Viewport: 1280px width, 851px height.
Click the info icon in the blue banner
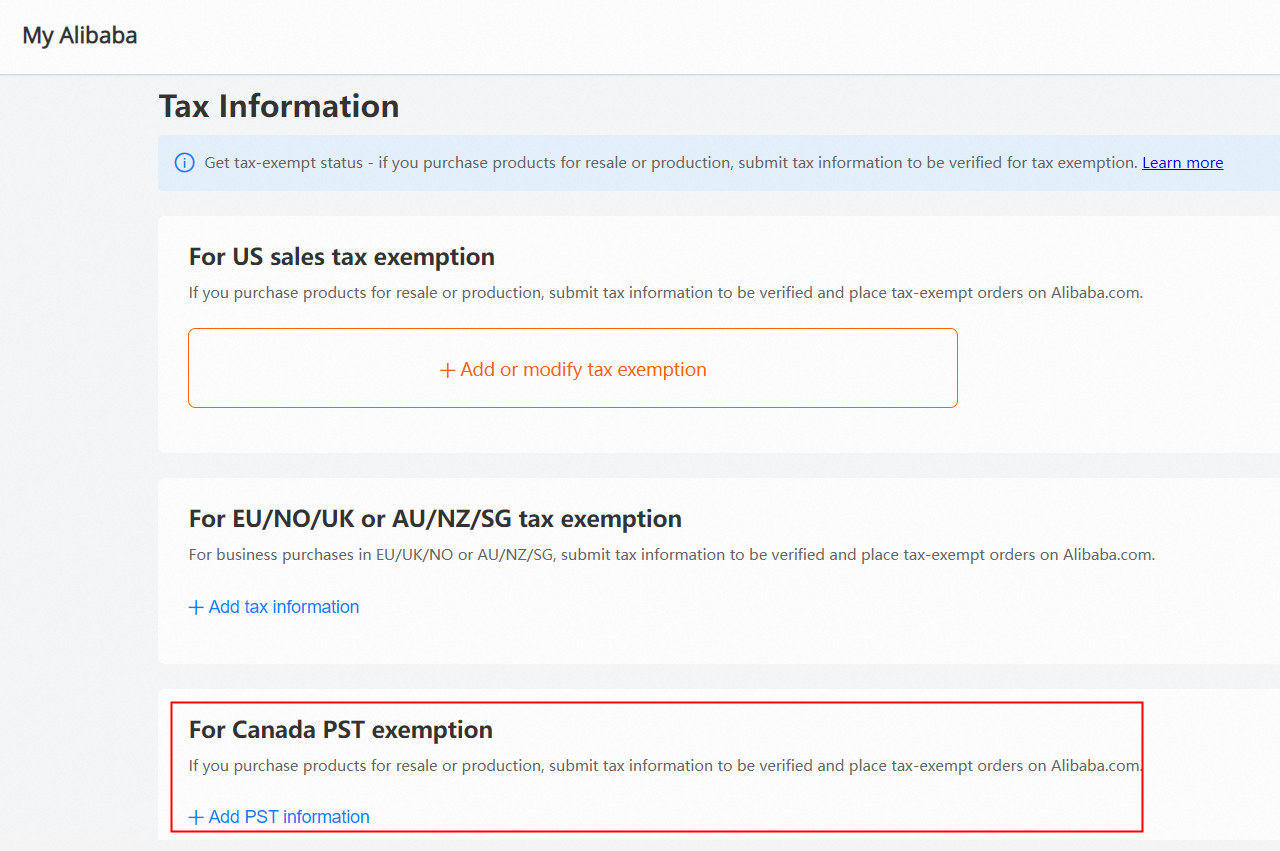click(x=184, y=163)
